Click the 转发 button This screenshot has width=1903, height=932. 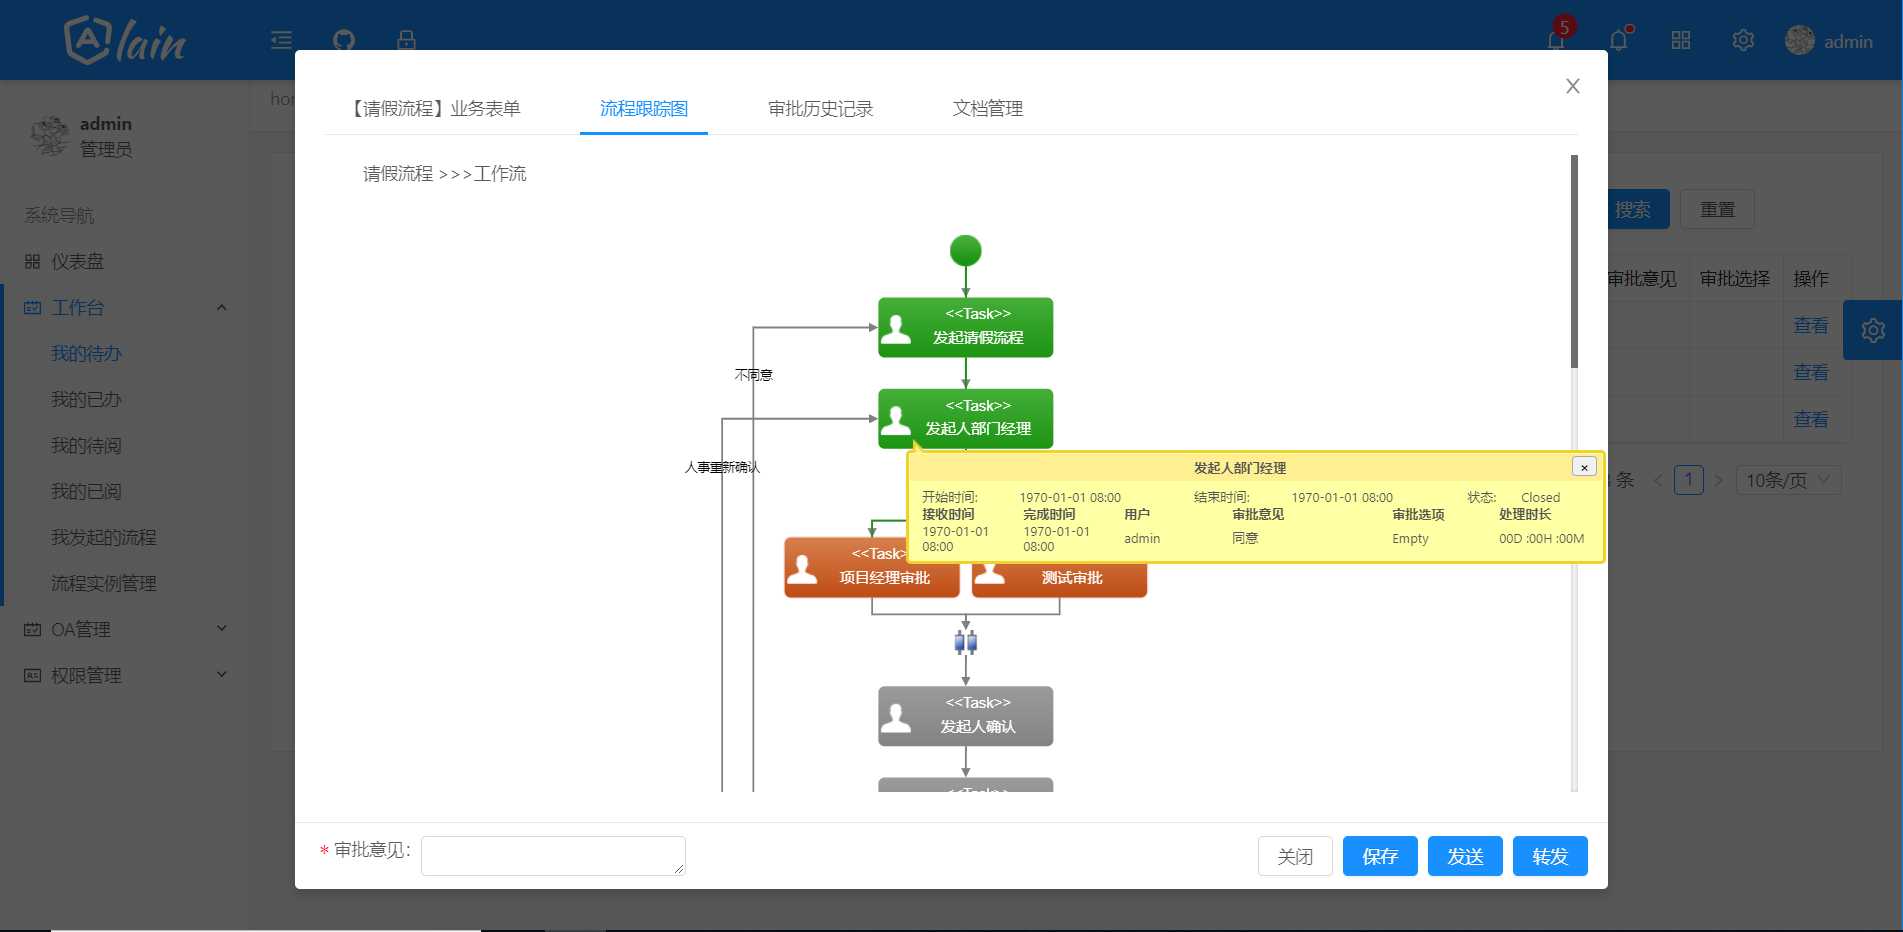click(x=1550, y=856)
